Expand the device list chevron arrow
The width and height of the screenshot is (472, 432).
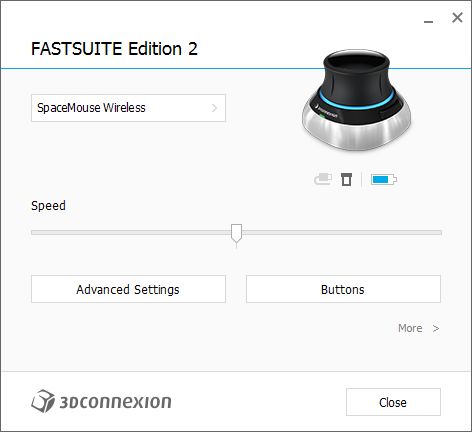(215, 108)
